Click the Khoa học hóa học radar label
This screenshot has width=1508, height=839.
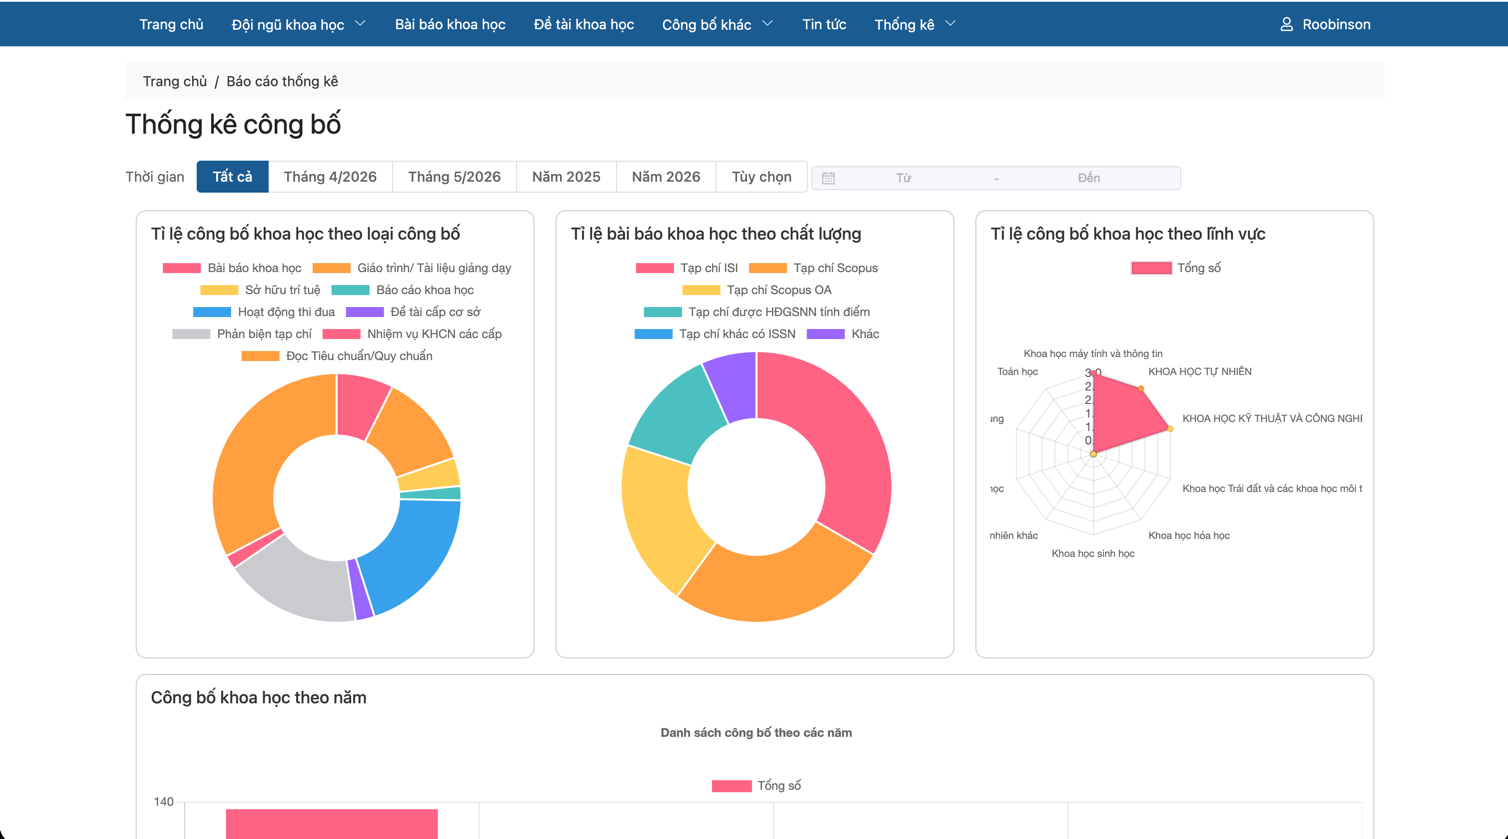(x=1189, y=536)
